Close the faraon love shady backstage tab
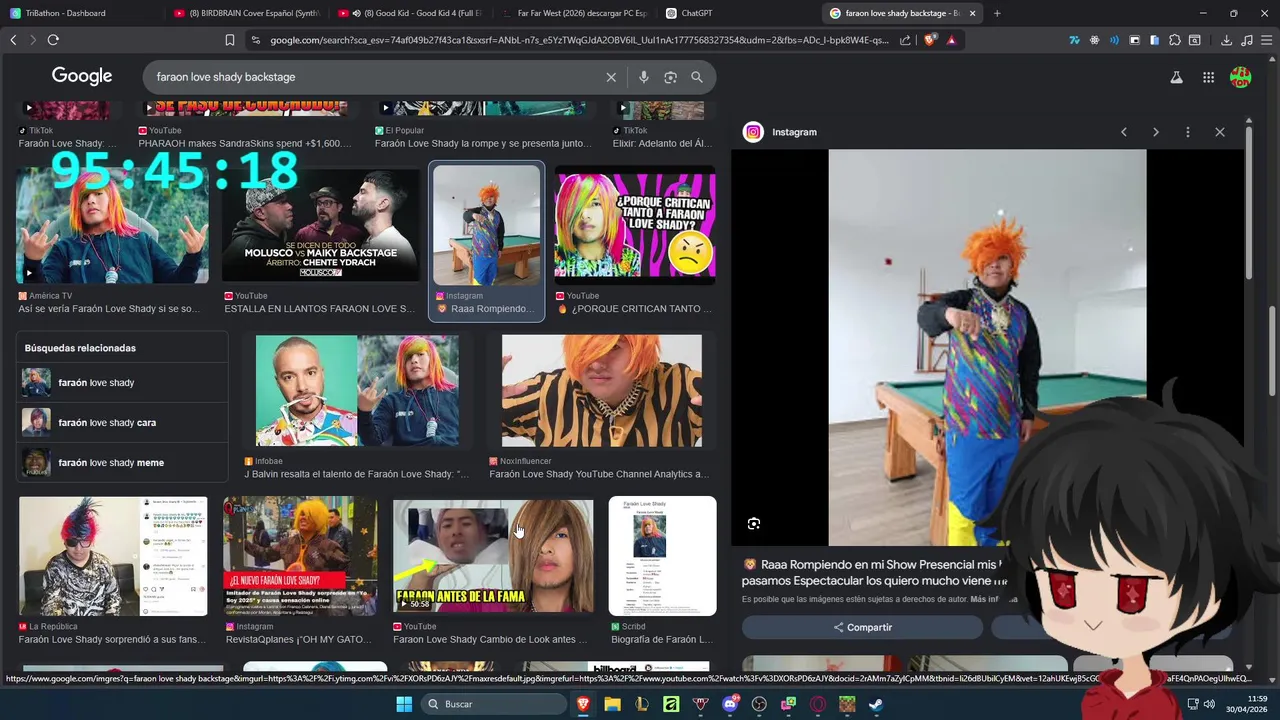Screen dimensions: 1280x720 (x=972, y=13)
